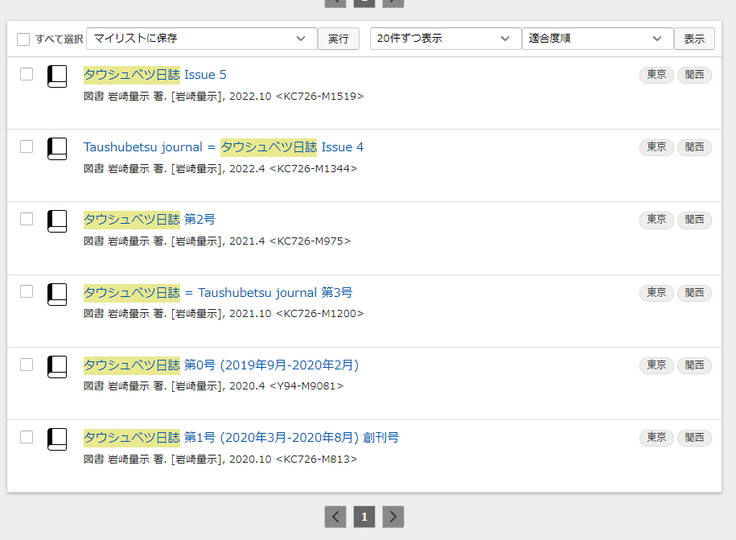Select checkbox for 第1号 創刊号 entry
736x540 pixels.
[27, 437]
